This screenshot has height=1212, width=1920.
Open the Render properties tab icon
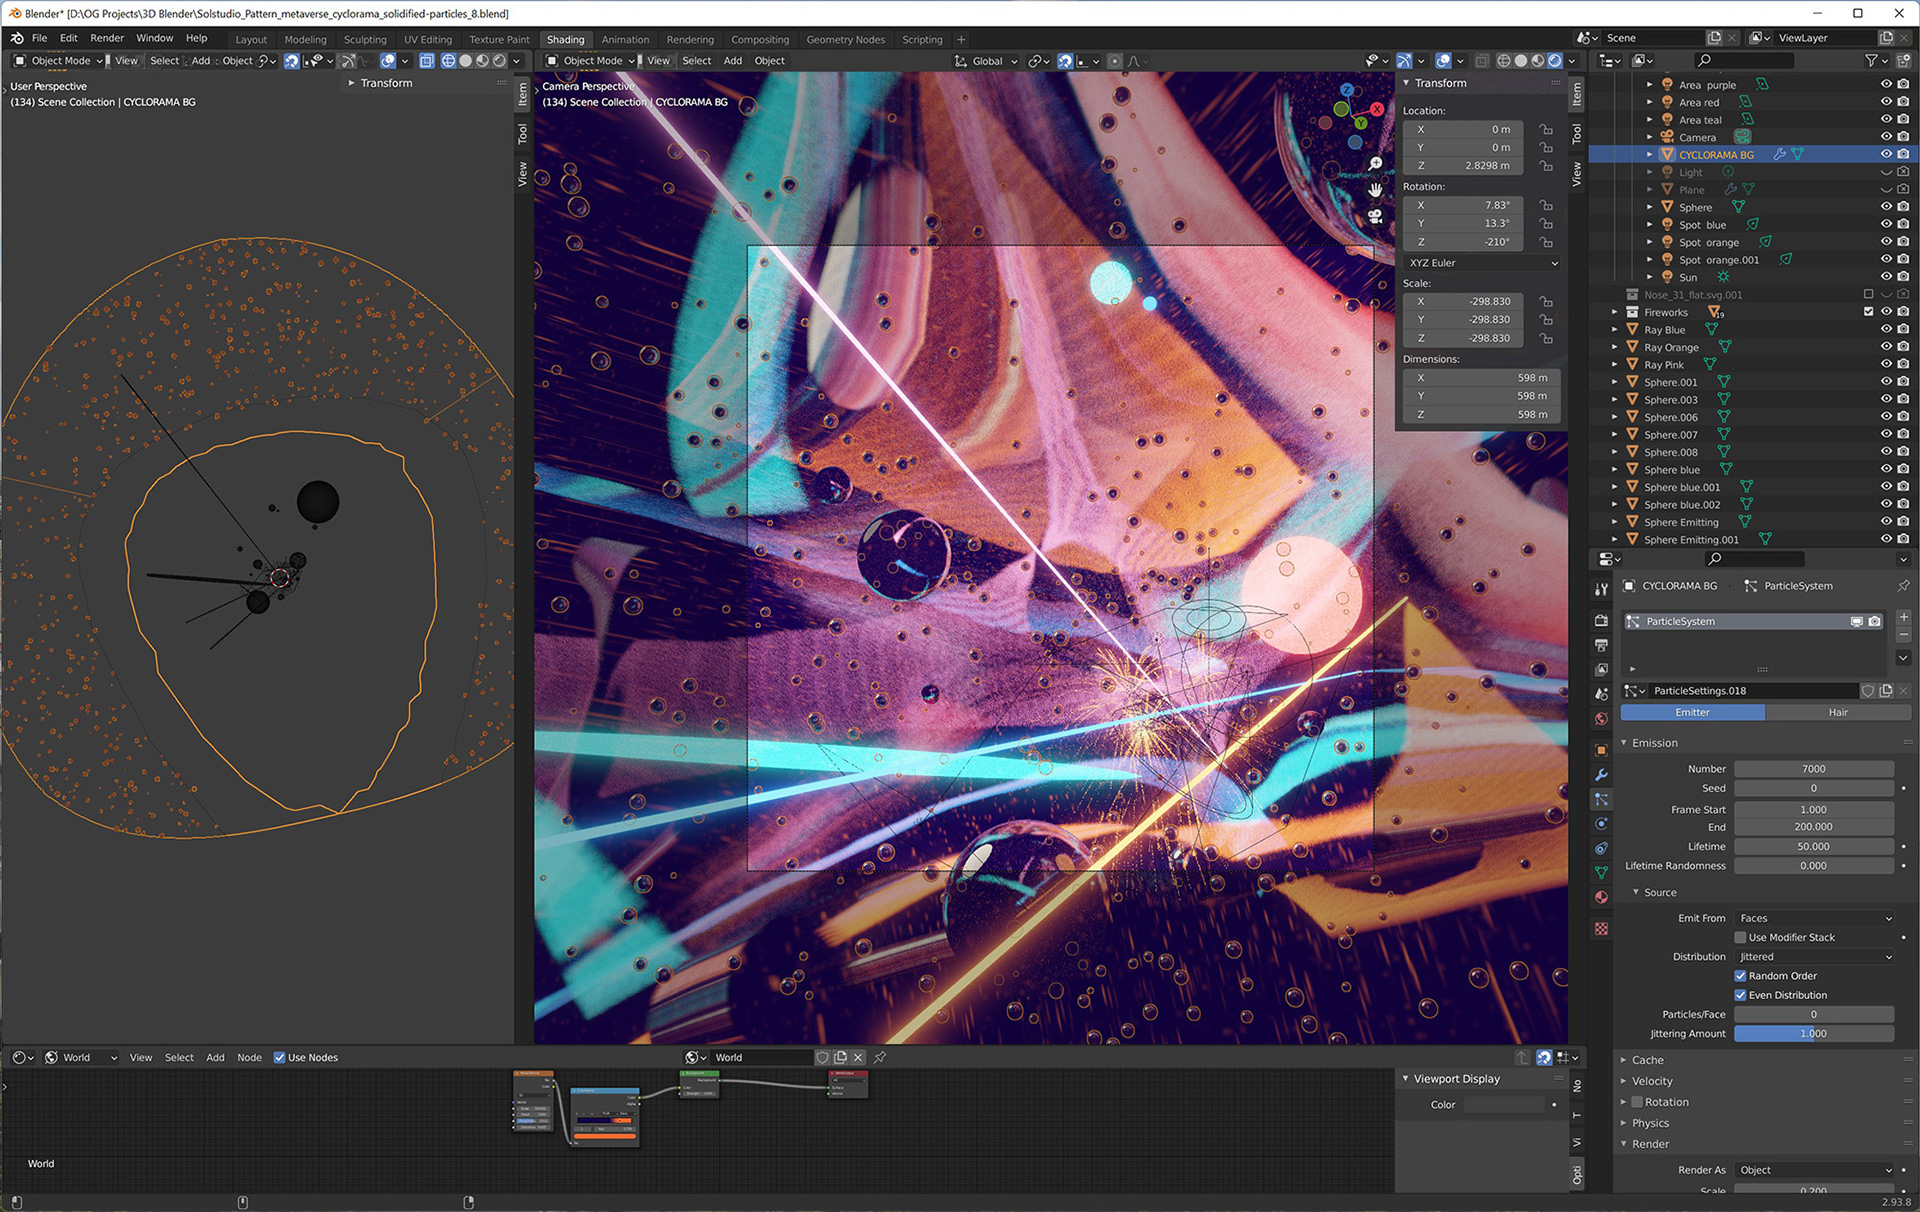pyautogui.click(x=1601, y=620)
